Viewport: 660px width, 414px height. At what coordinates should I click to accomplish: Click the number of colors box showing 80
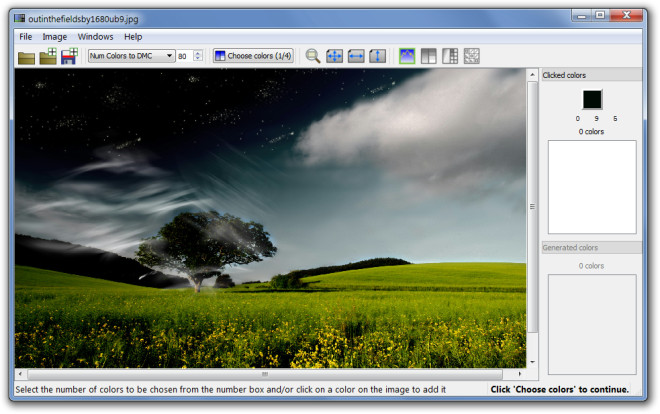click(x=185, y=56)
